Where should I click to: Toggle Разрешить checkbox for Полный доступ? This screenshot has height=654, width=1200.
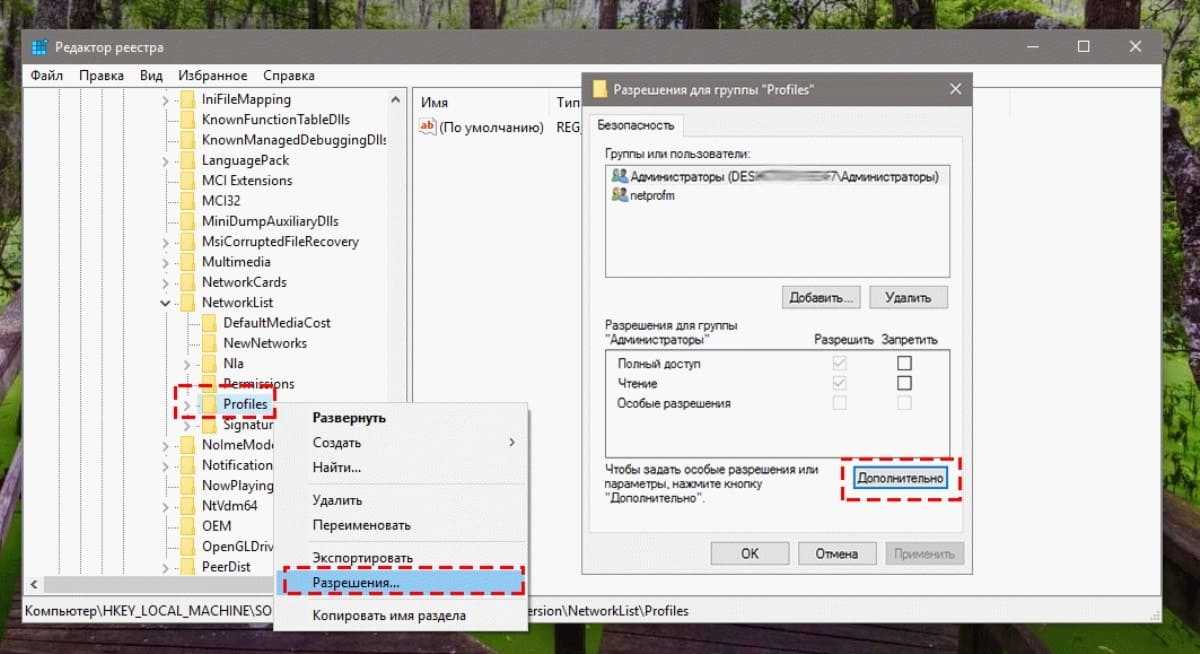pos(840,364)
